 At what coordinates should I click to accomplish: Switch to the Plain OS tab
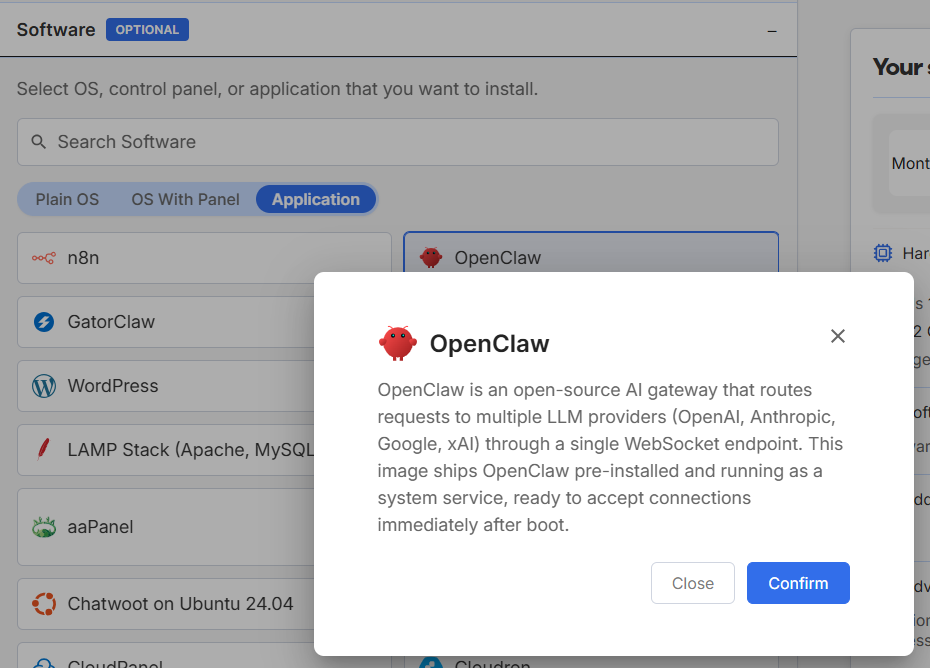tap(67, 199)
